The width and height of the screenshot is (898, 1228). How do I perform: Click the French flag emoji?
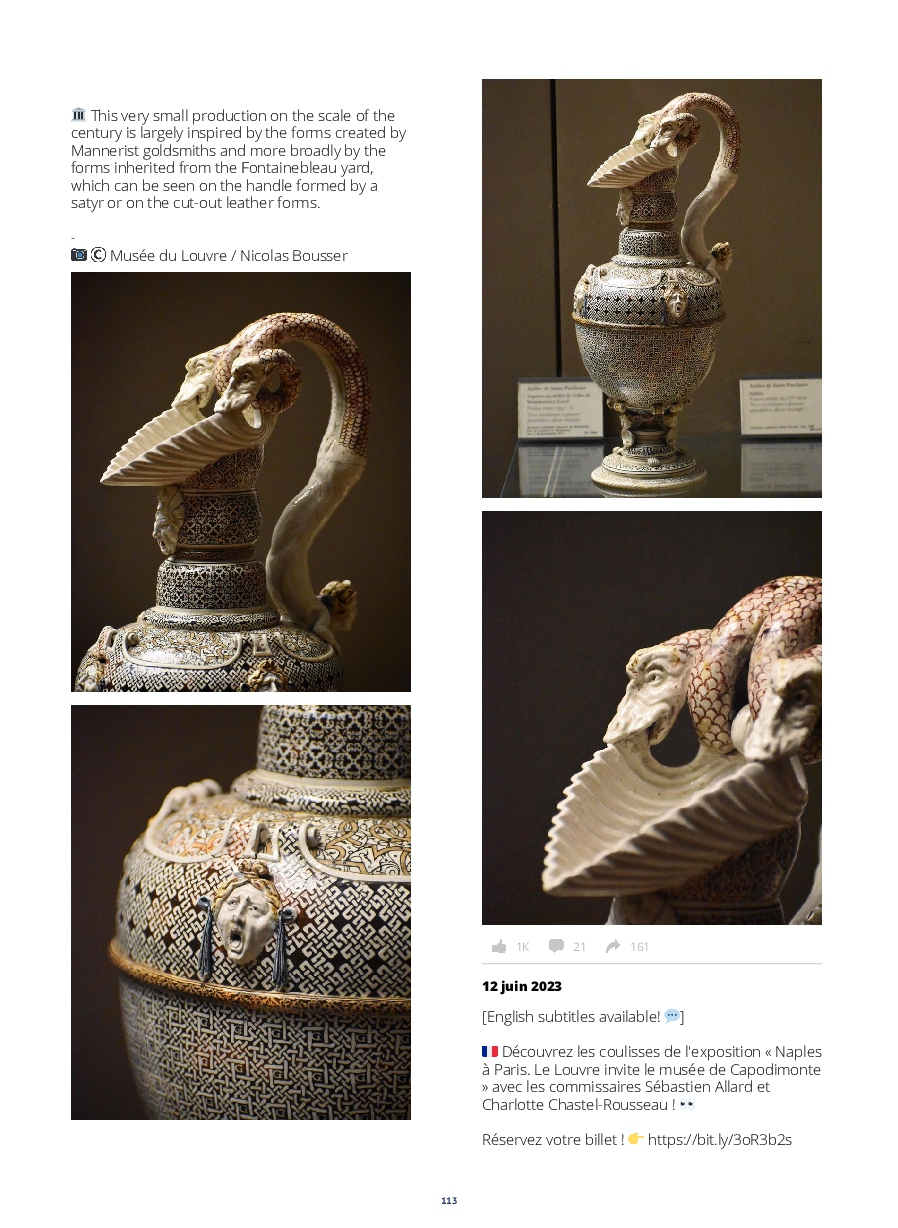[x=490, y=1052]
